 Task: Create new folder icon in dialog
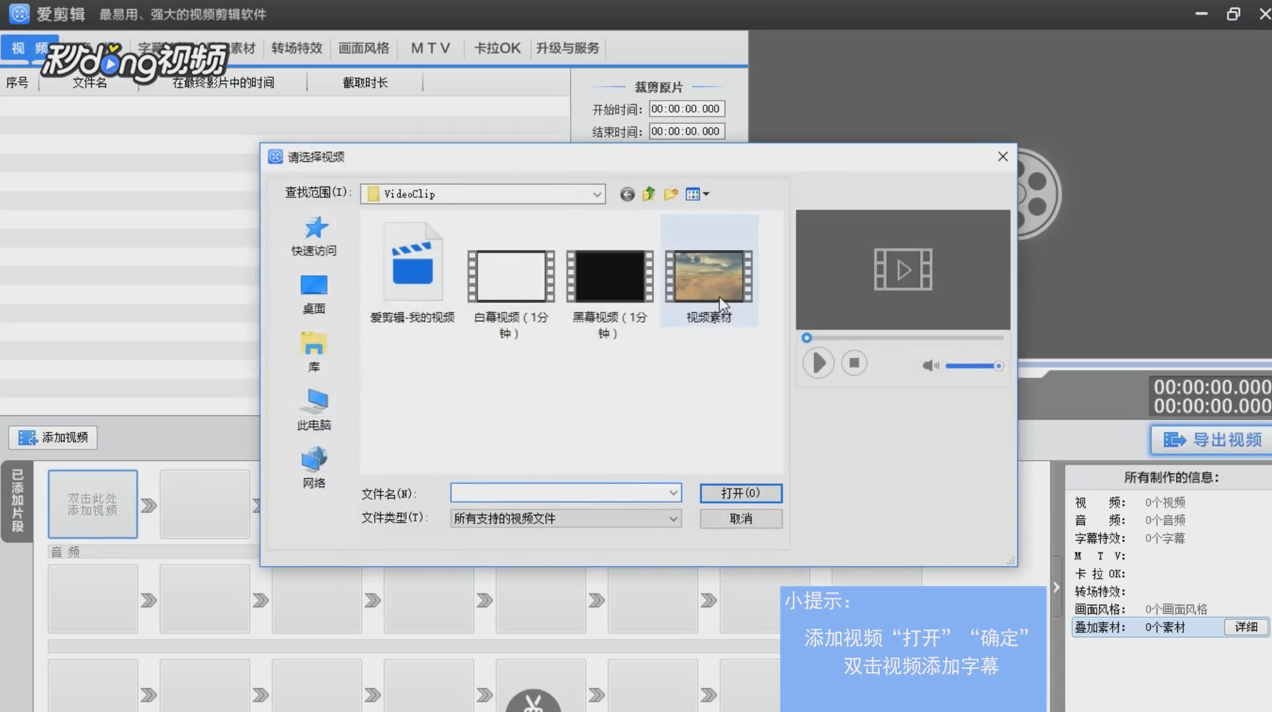671,194
